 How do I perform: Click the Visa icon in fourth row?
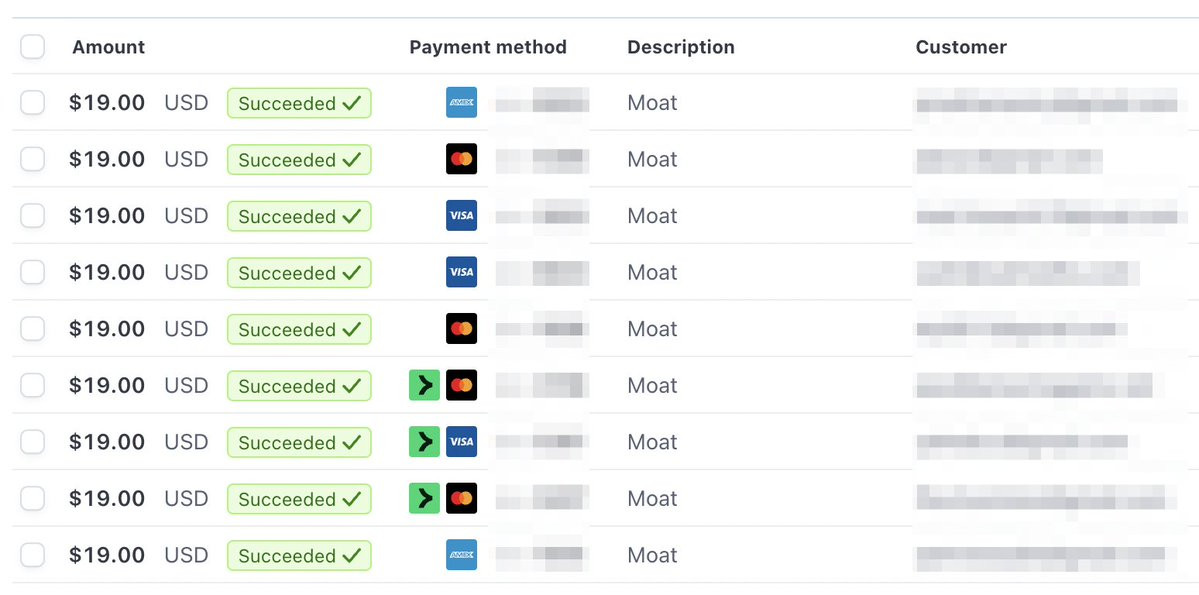[x=461, y=272]
